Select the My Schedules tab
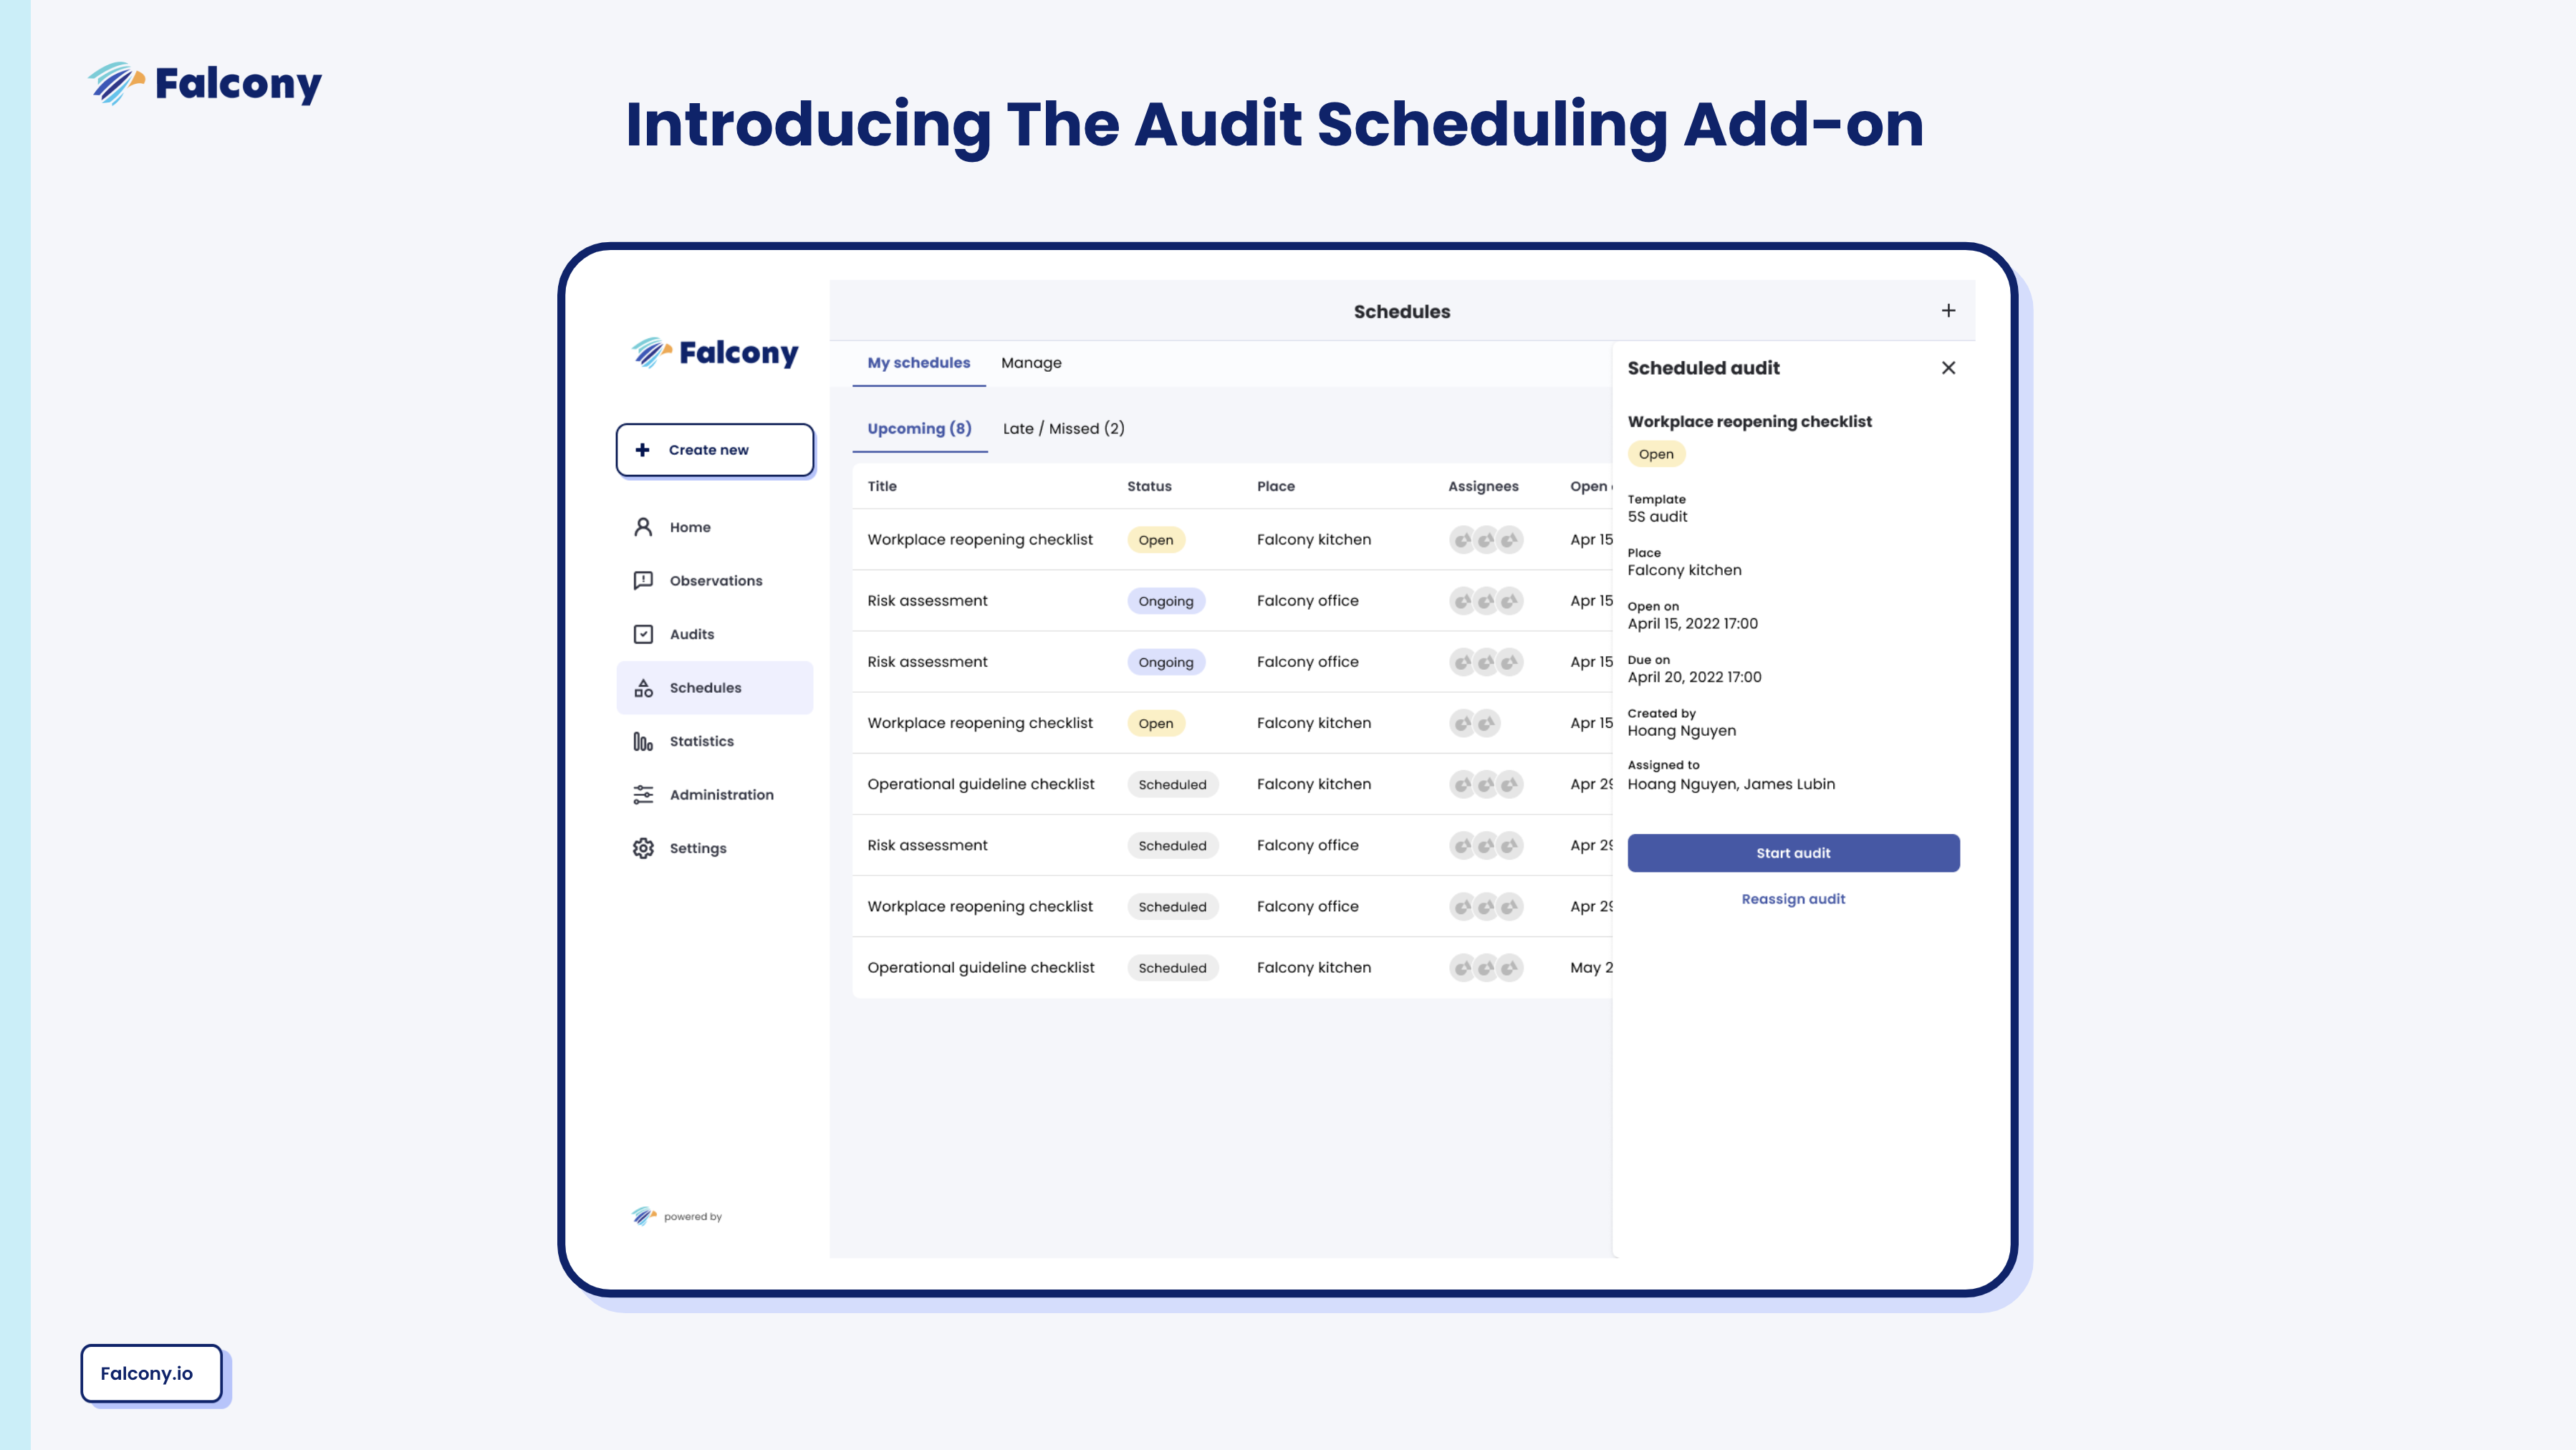The width and height of the screenshot is (2576, 1450). coord(918,362)
